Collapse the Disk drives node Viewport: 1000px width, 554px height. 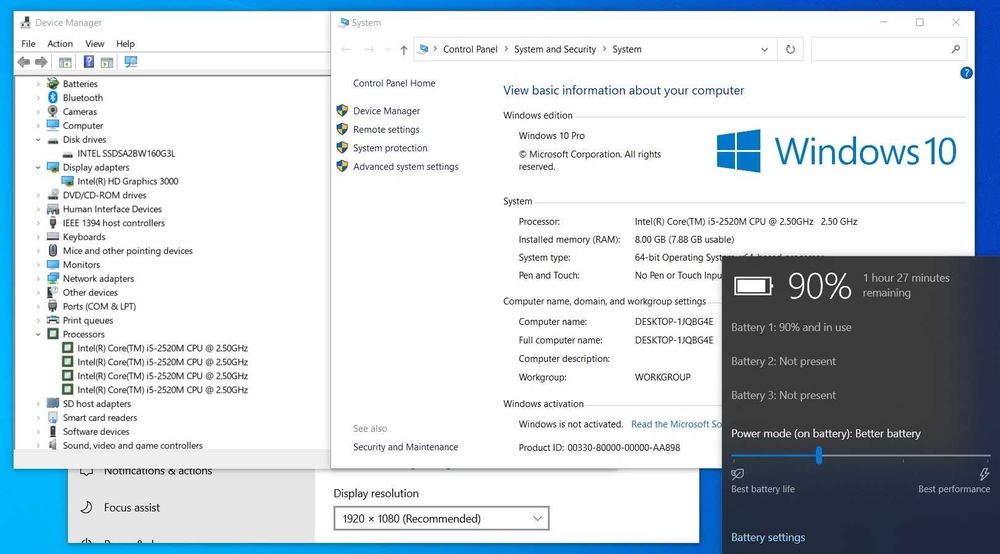pyautogui.click(x=38, y=140)
